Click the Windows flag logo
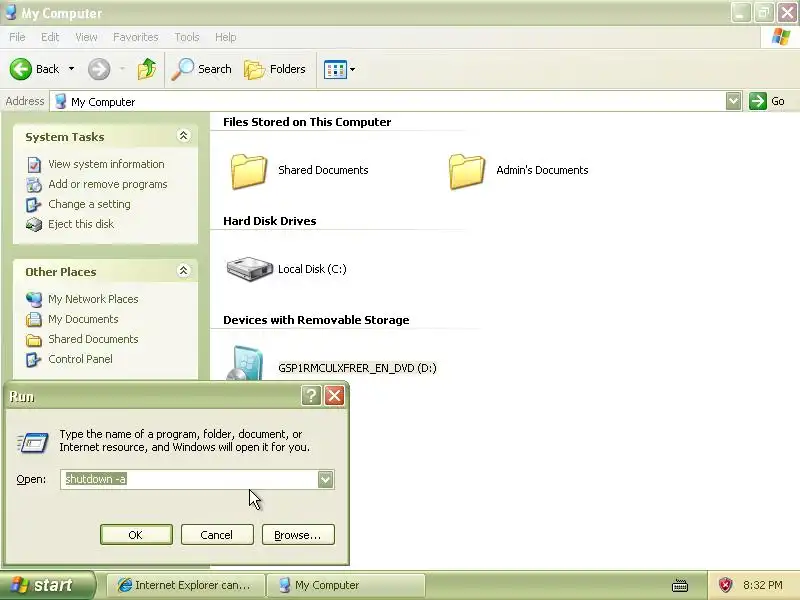The width and height of the screenshot is (800, 600). point(781,37)
